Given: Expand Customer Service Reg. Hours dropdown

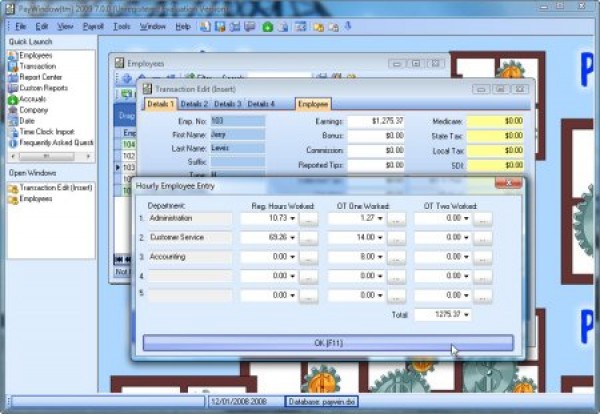Looking at the screenshot, I should [293, 238].
